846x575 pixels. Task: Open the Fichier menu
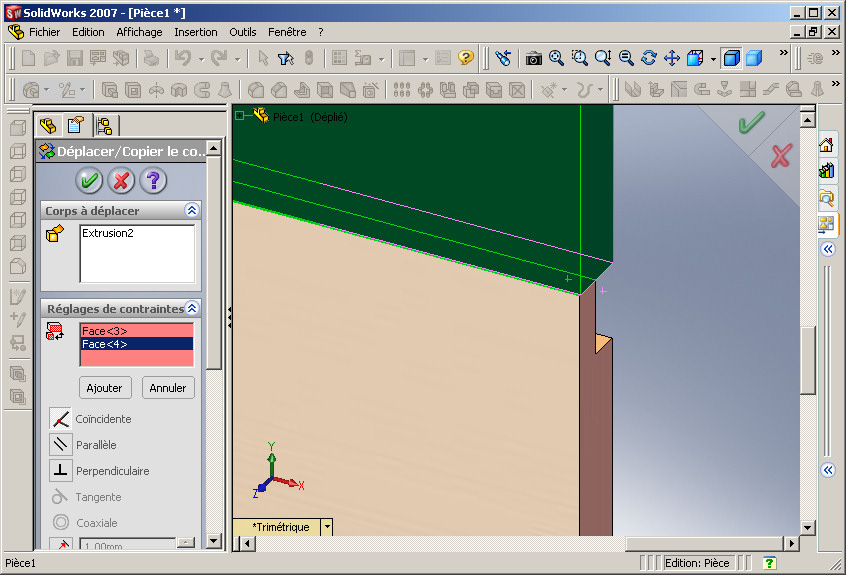click(44, 32)
